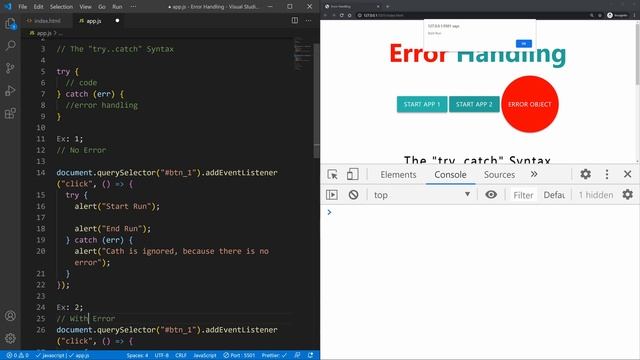Open a new browser tab
Image resolution: width=640 pixels, height=360 pixels.
(x=387, y=7)
